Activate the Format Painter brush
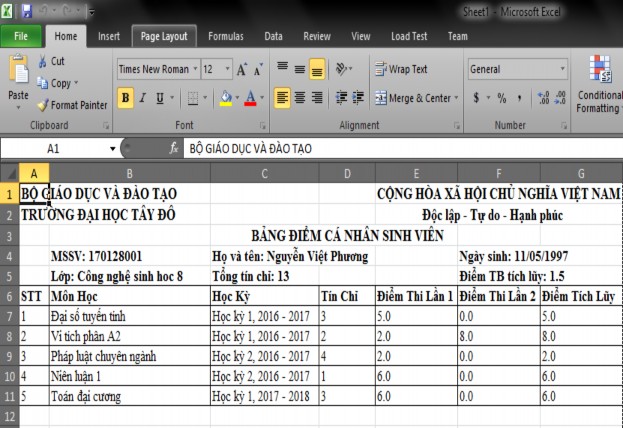623x428 pixels. (42, 105)
